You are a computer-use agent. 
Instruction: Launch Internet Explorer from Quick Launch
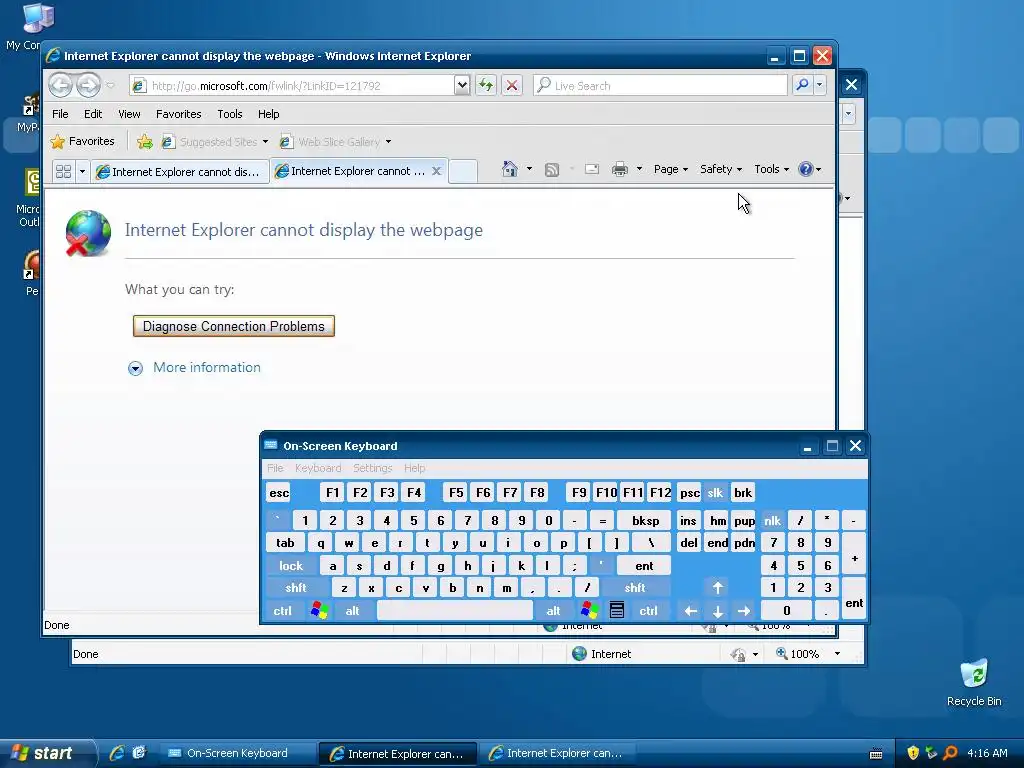tap(117, 753)
